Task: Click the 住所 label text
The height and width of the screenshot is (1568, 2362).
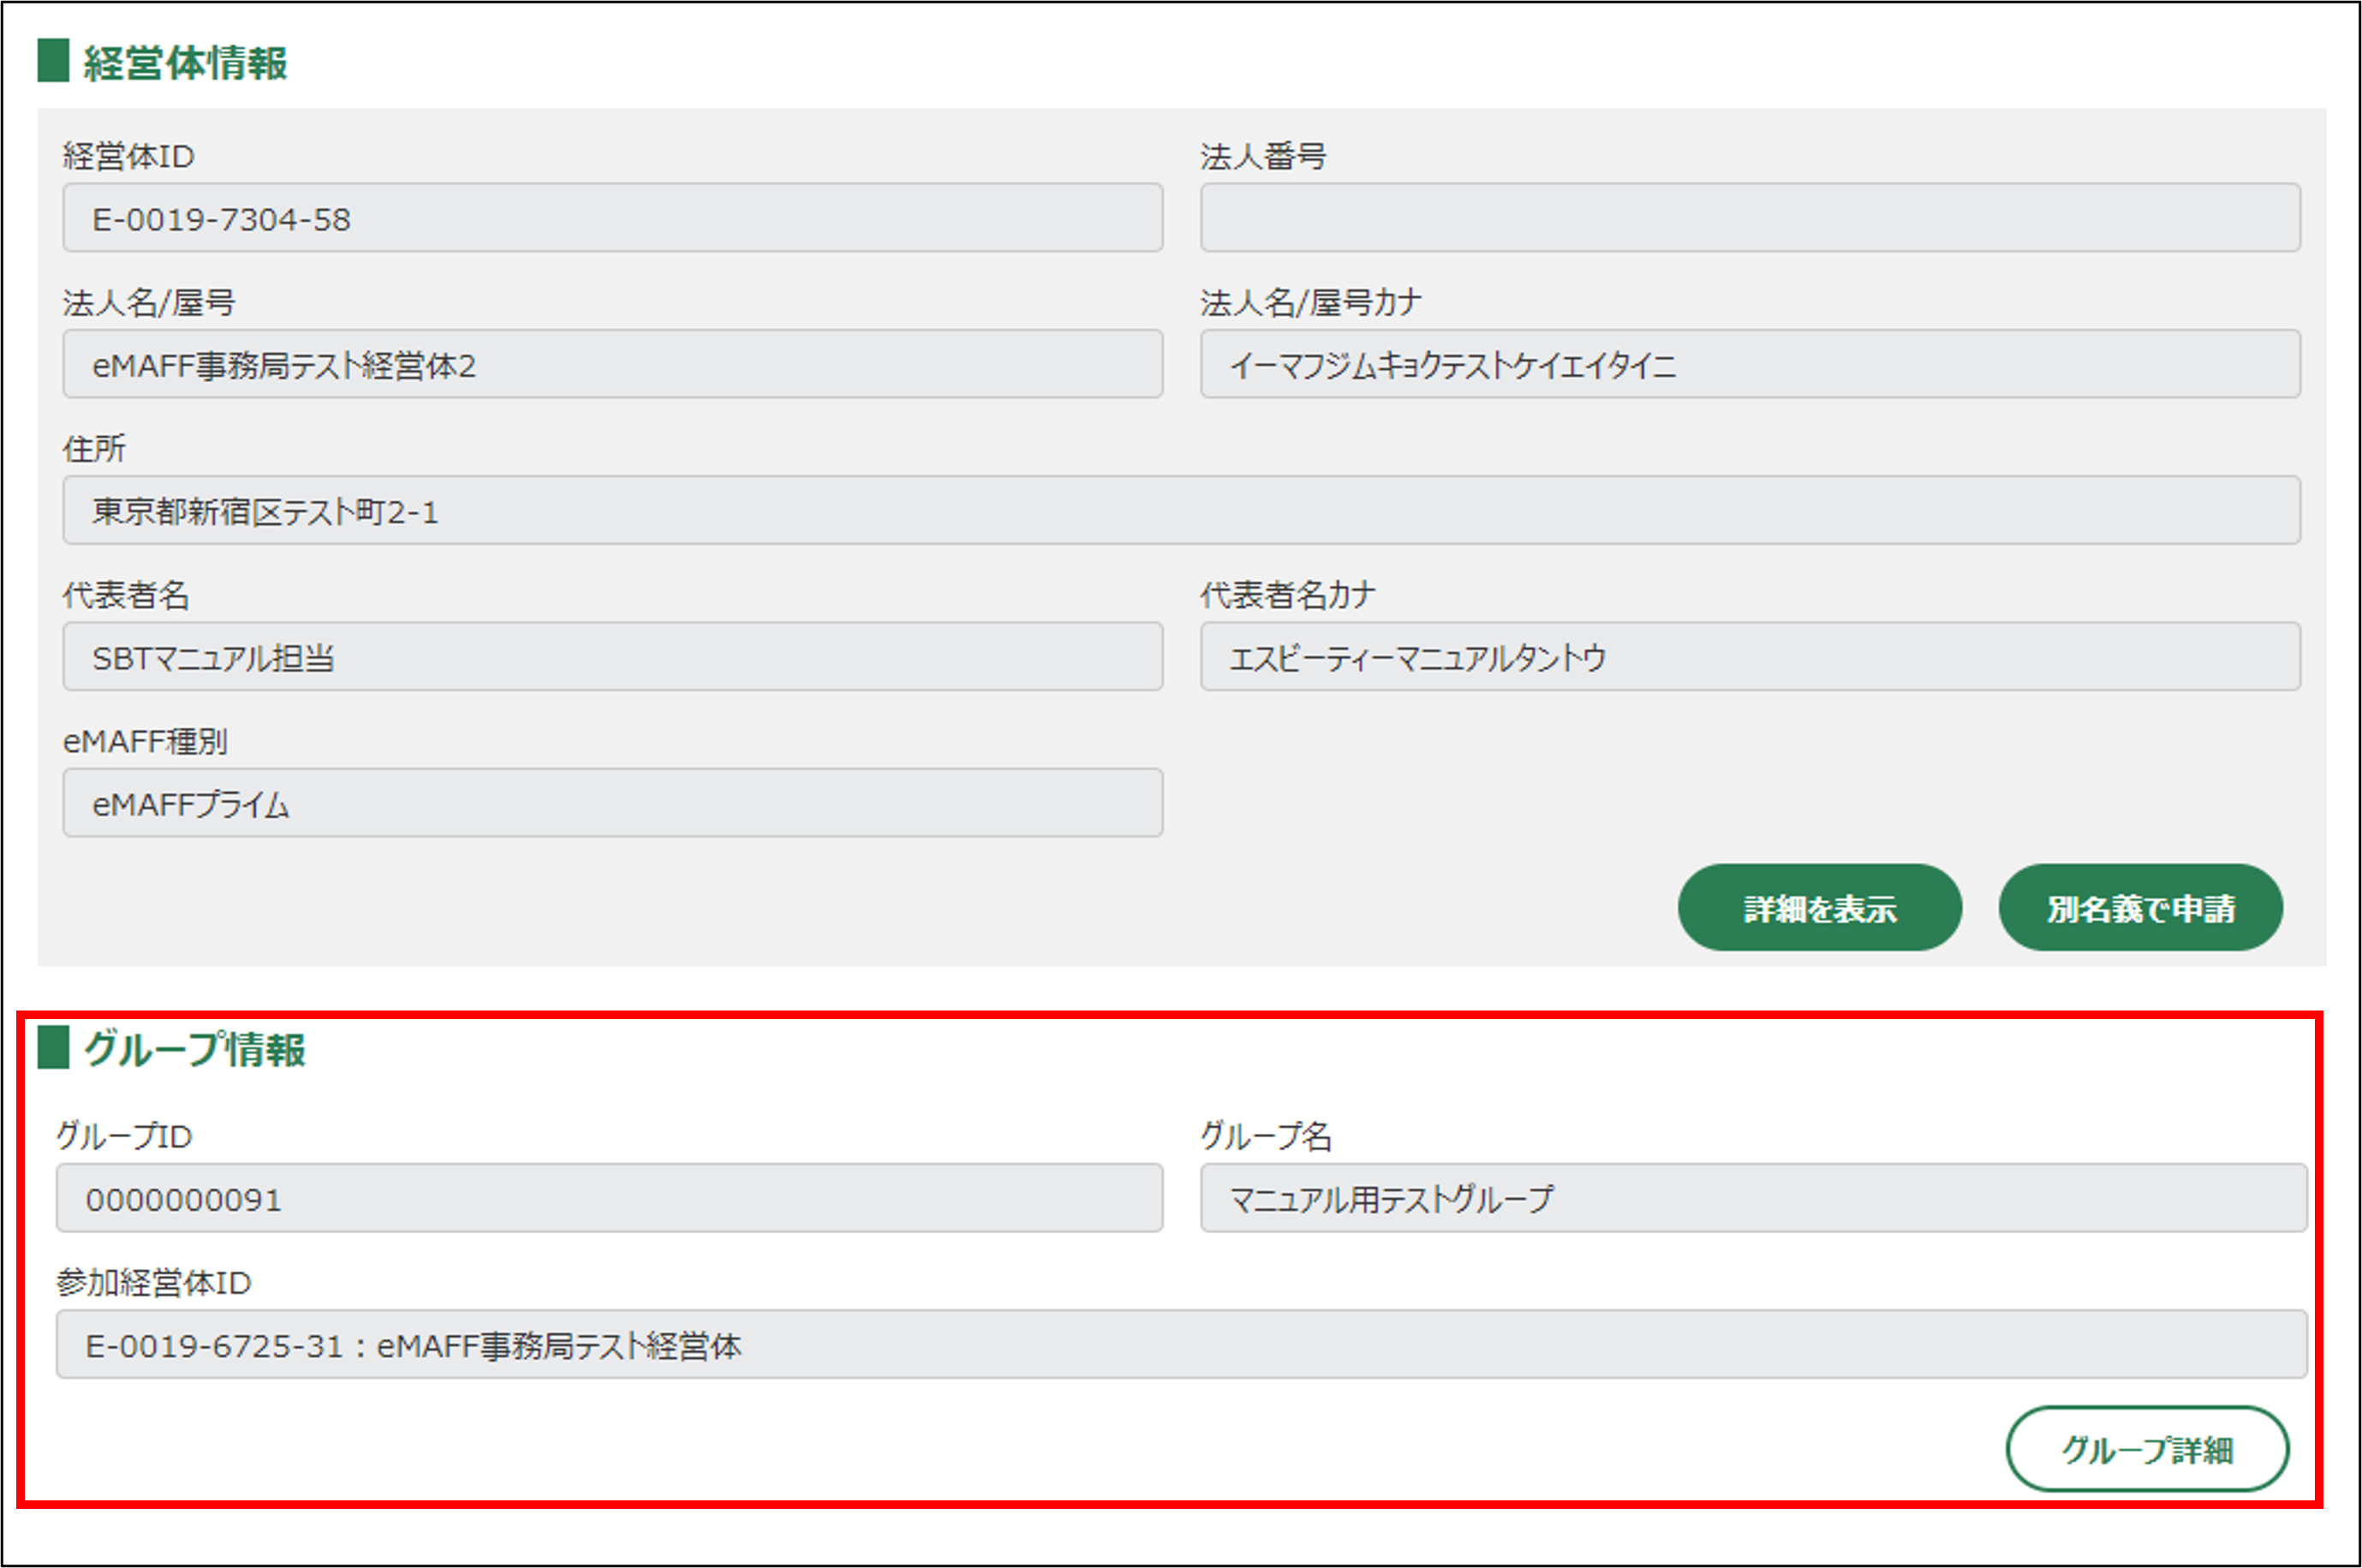Action: click(94, 449)
